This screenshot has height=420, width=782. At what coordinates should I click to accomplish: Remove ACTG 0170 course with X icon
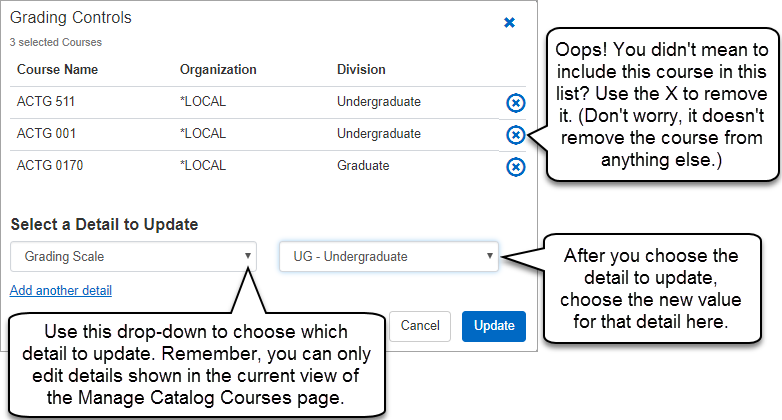coord(515,166)
